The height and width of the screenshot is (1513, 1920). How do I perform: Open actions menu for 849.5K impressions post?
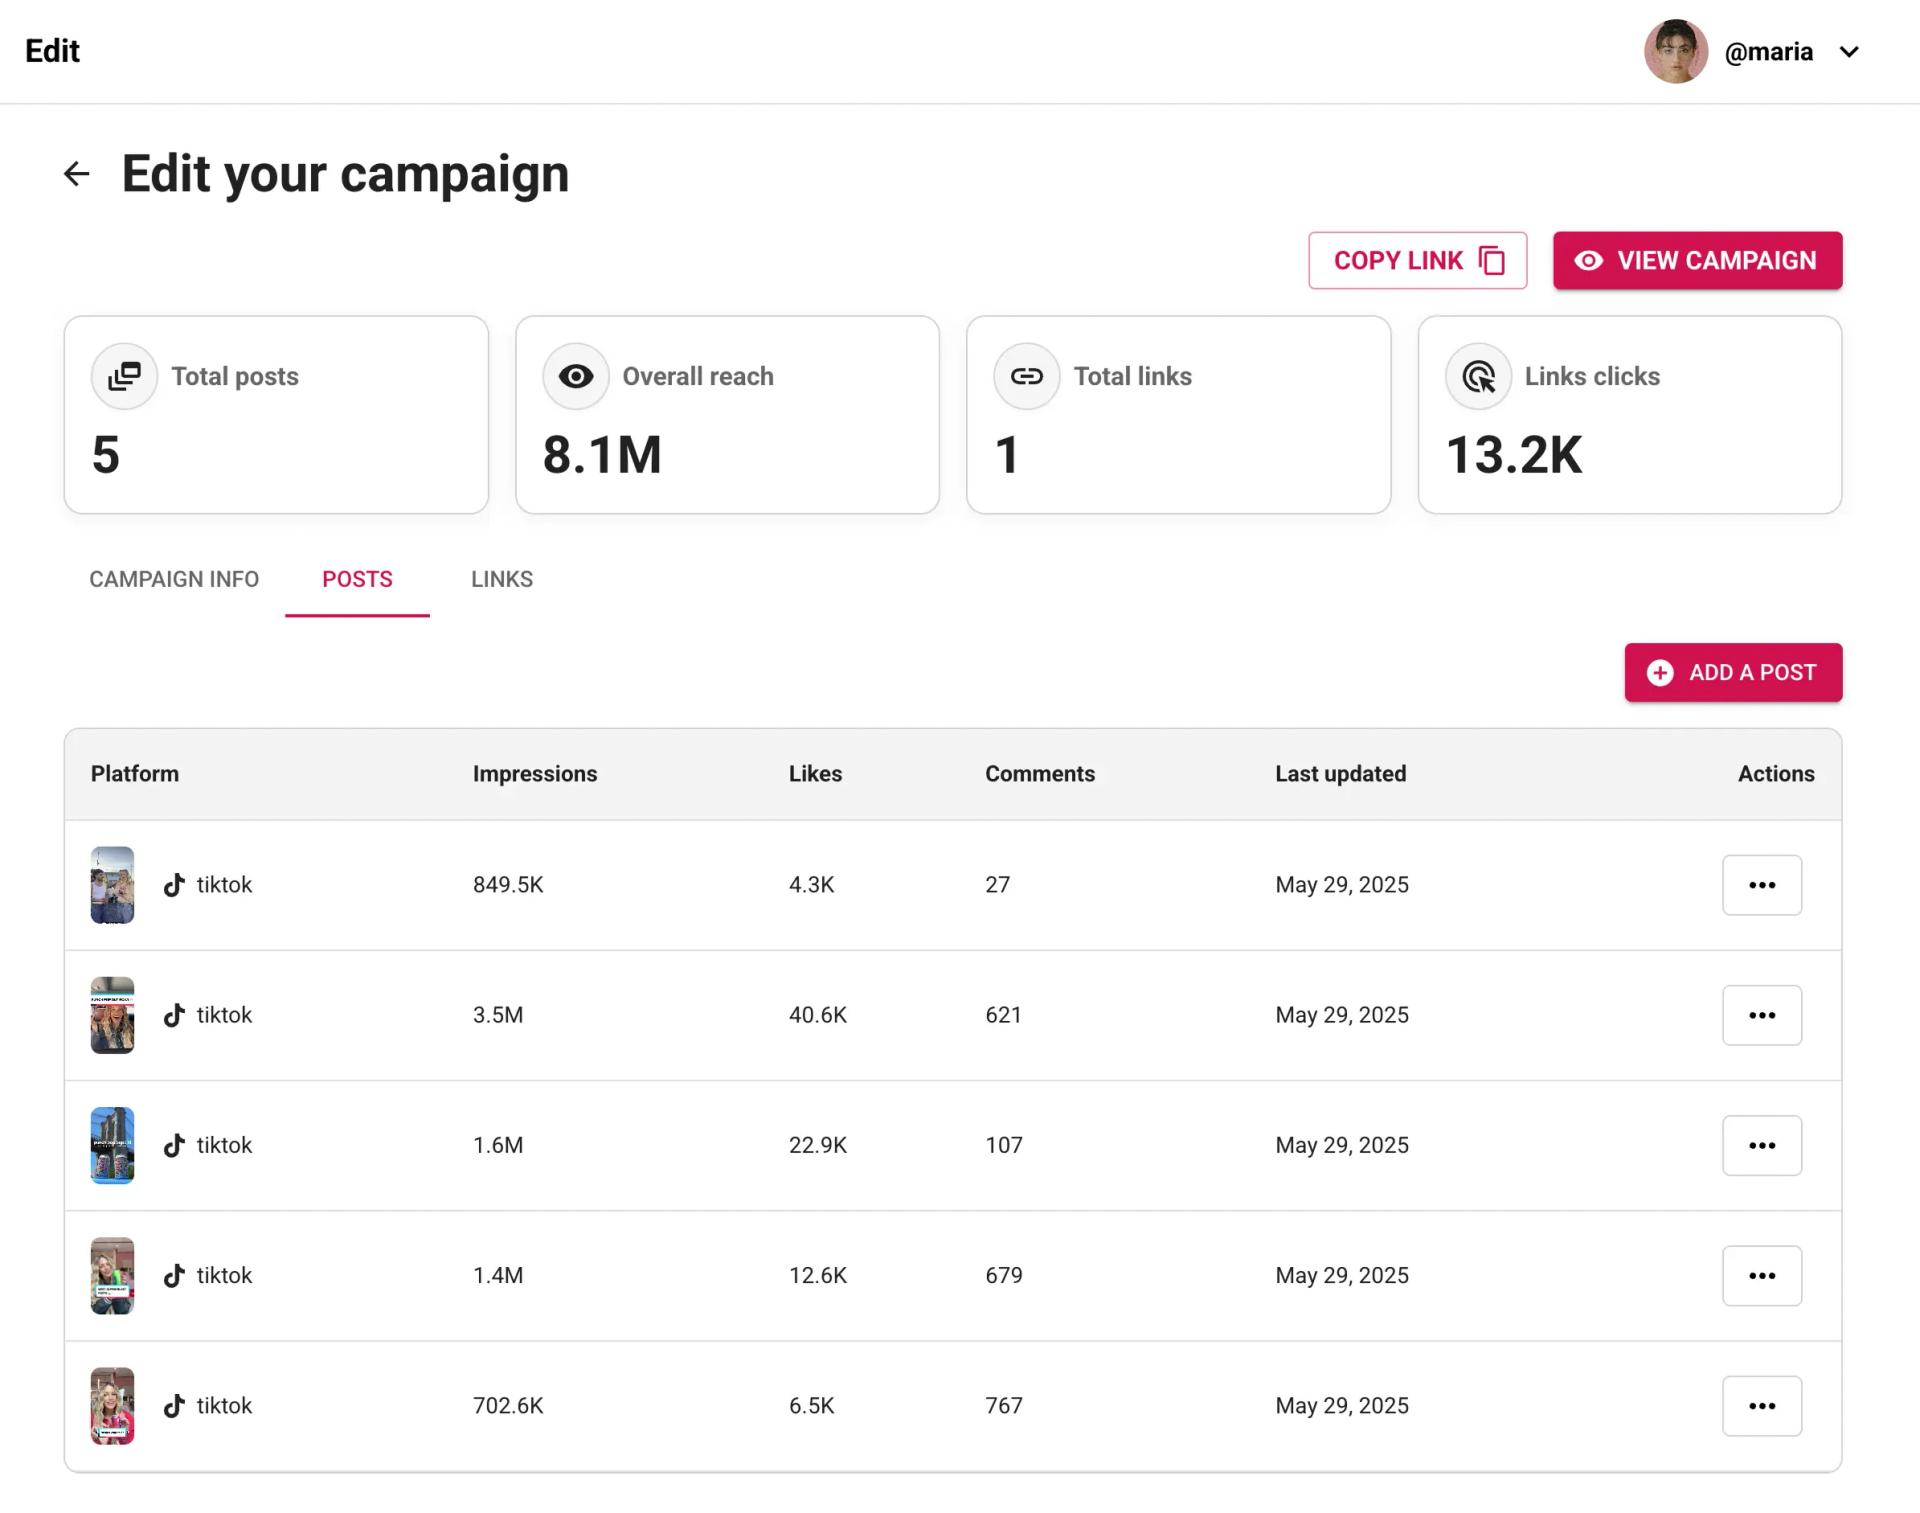click(1762, 885)
